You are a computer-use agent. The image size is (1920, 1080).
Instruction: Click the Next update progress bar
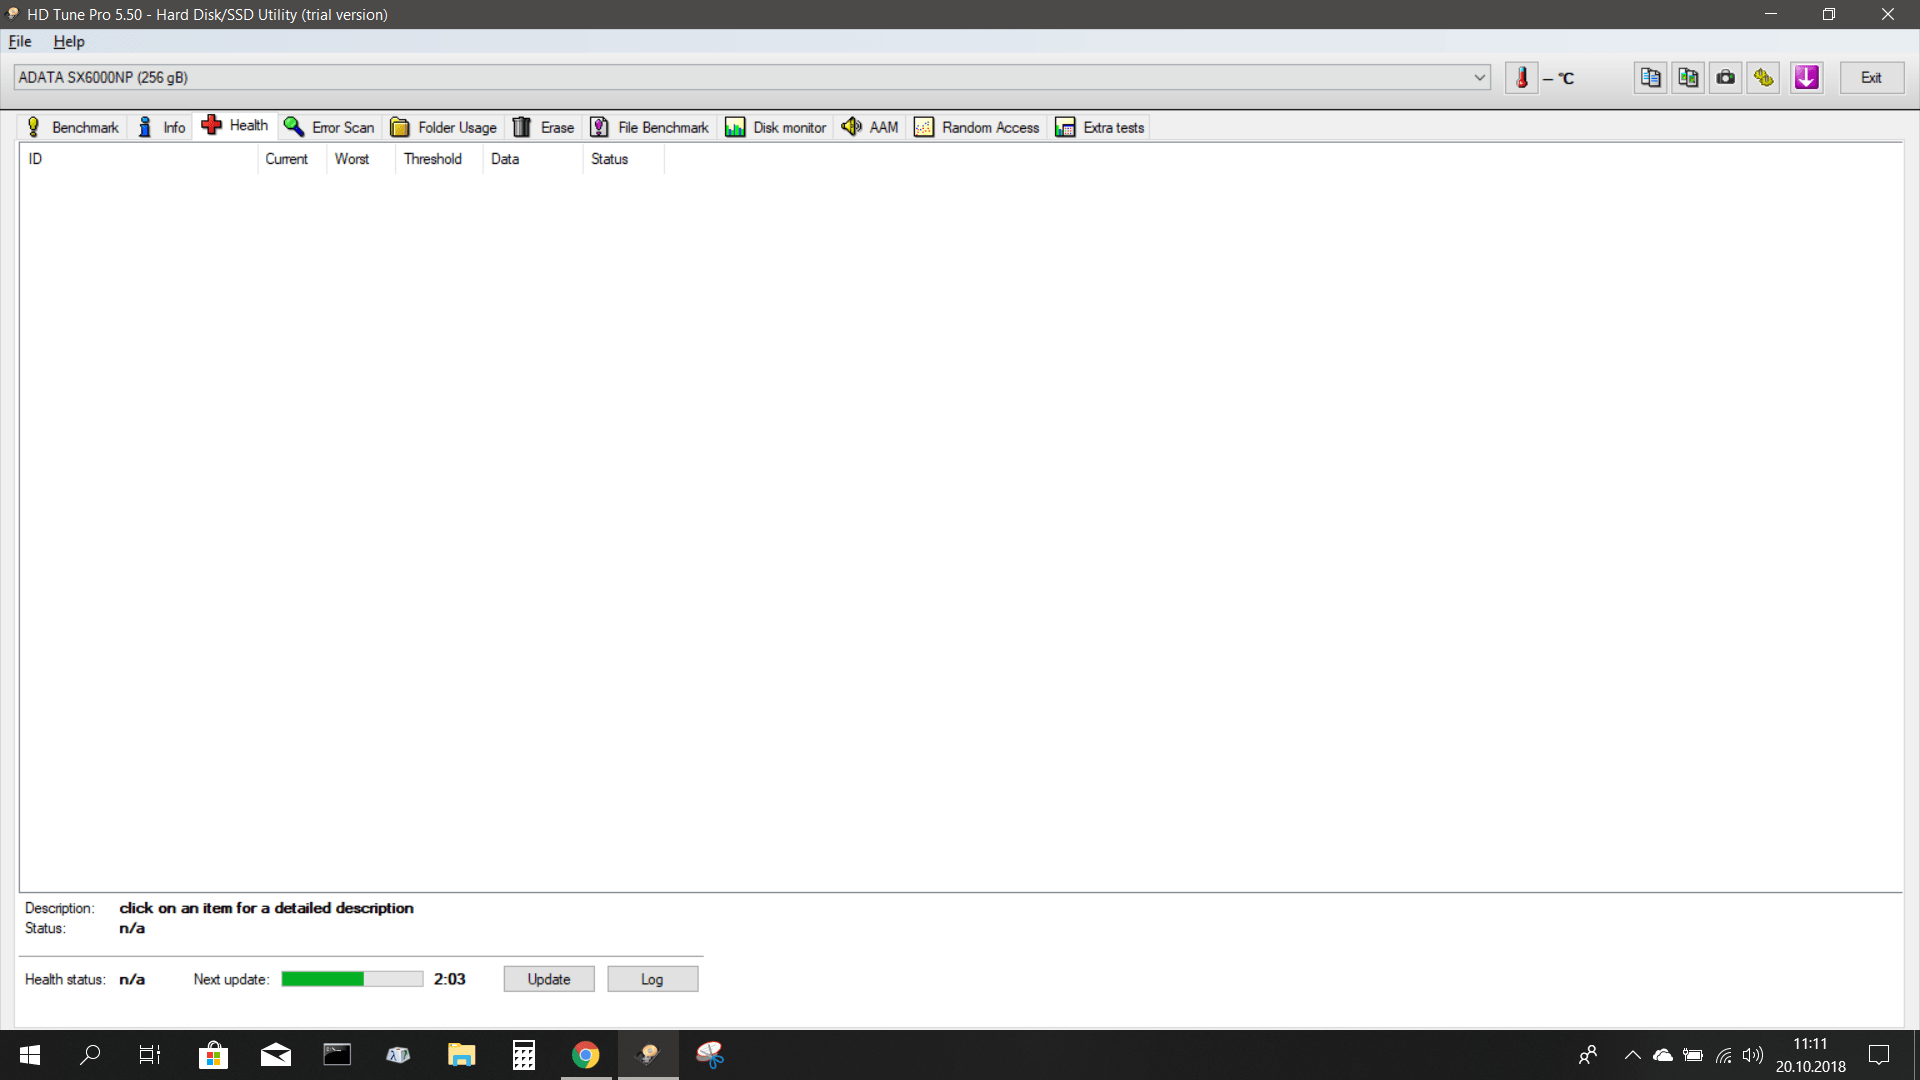tap(352, 979)
